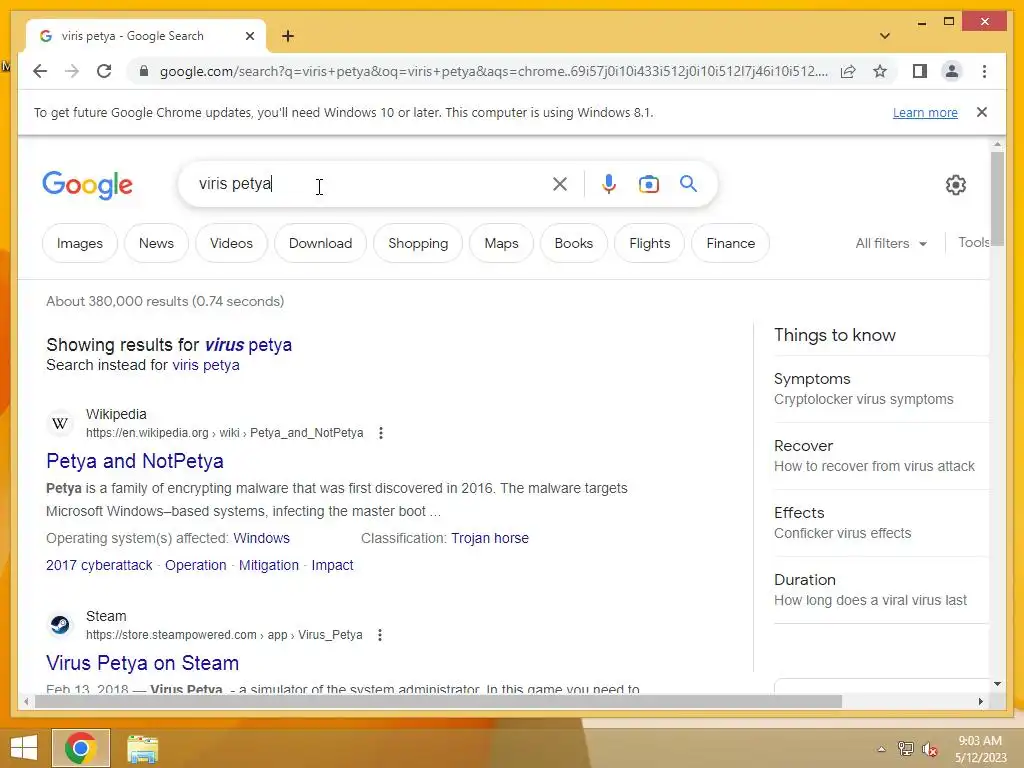The image size is (1024, 768).
Task: Select the Download filter chip
Action: tap(320, 243)
